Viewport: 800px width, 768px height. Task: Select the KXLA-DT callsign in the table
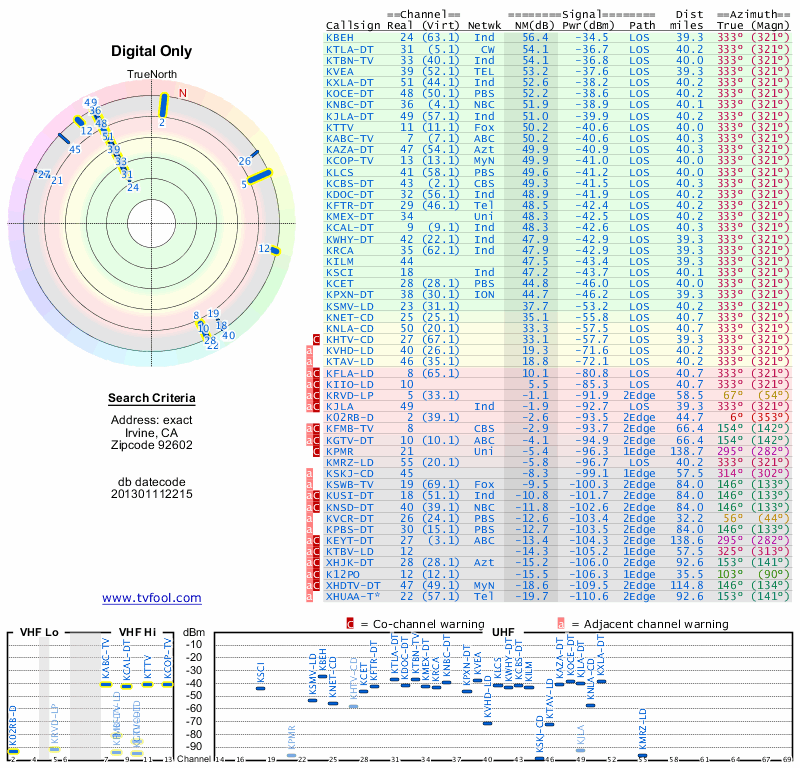tap(350, 83)
